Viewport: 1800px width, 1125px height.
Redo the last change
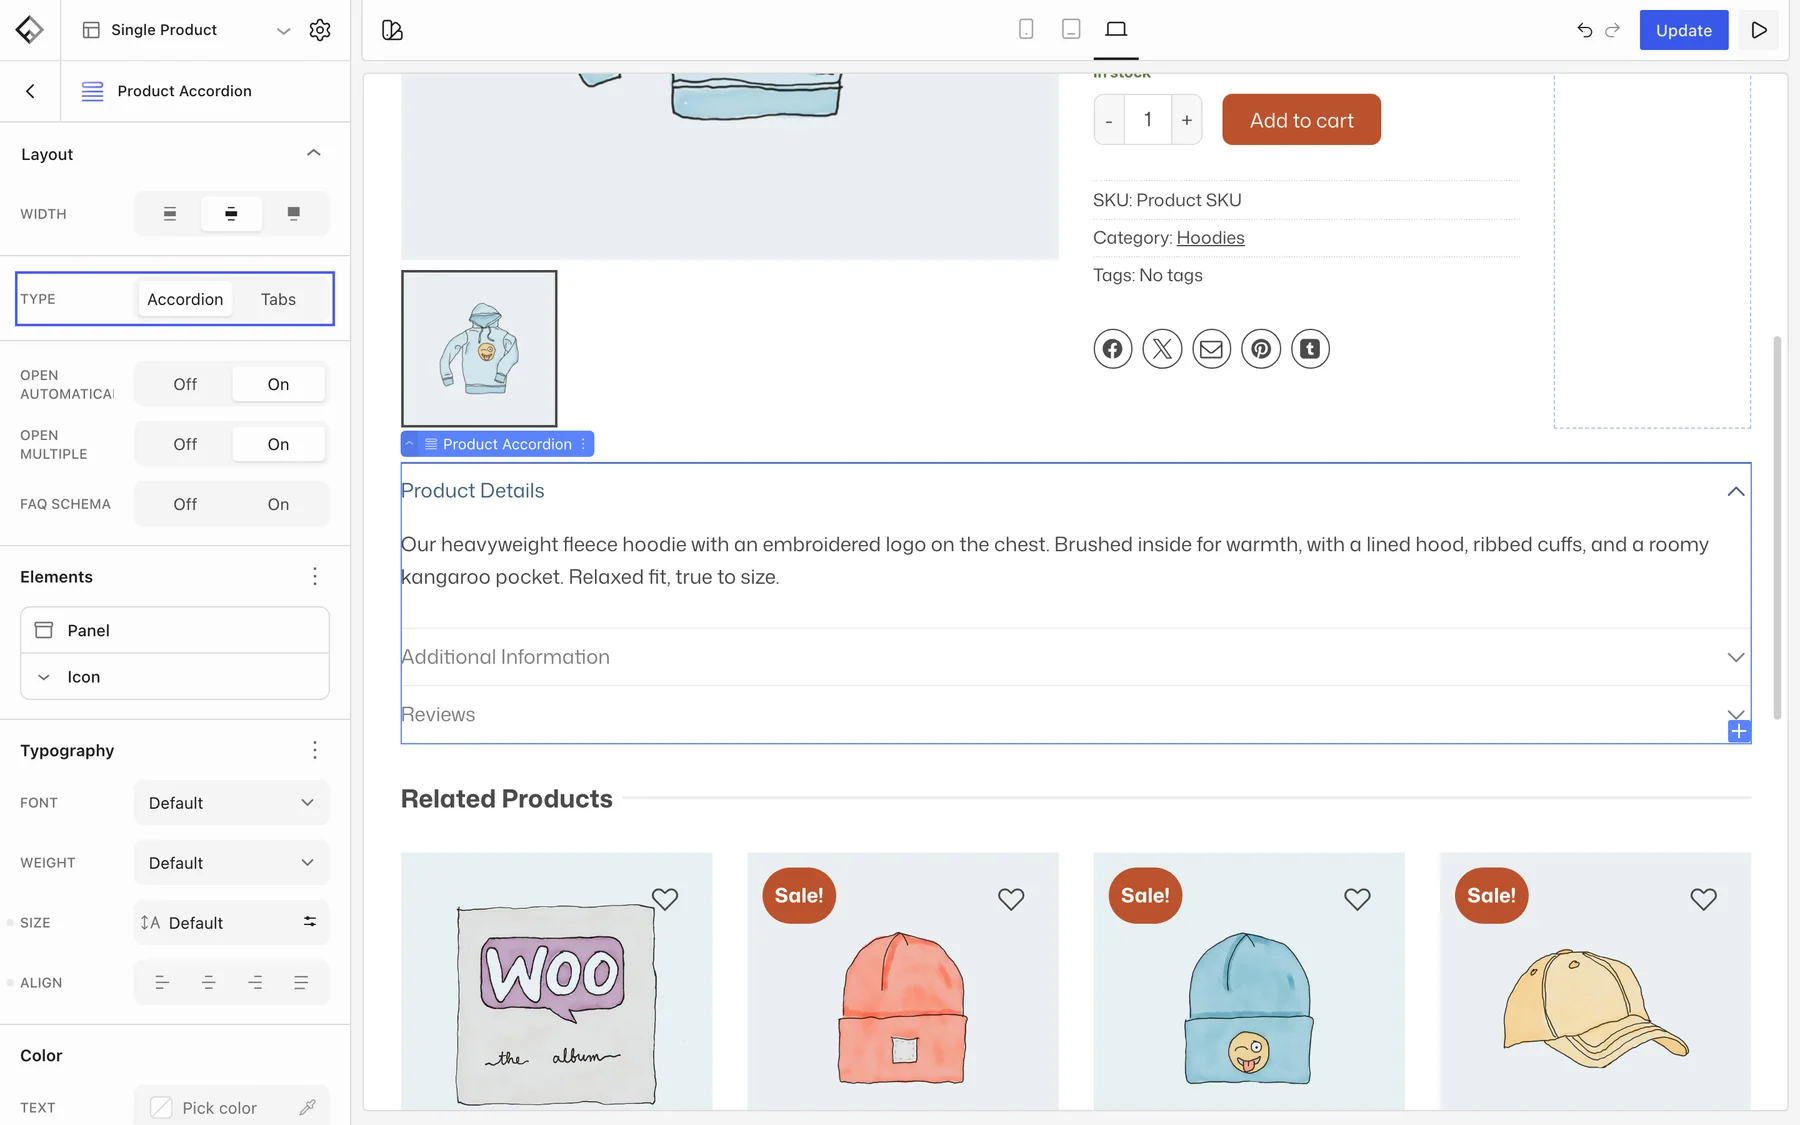tap(1612, 30)
